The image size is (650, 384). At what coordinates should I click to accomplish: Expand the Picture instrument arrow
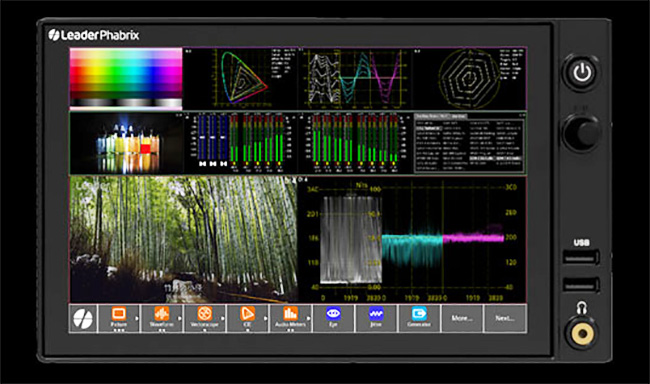click(137, 318)
